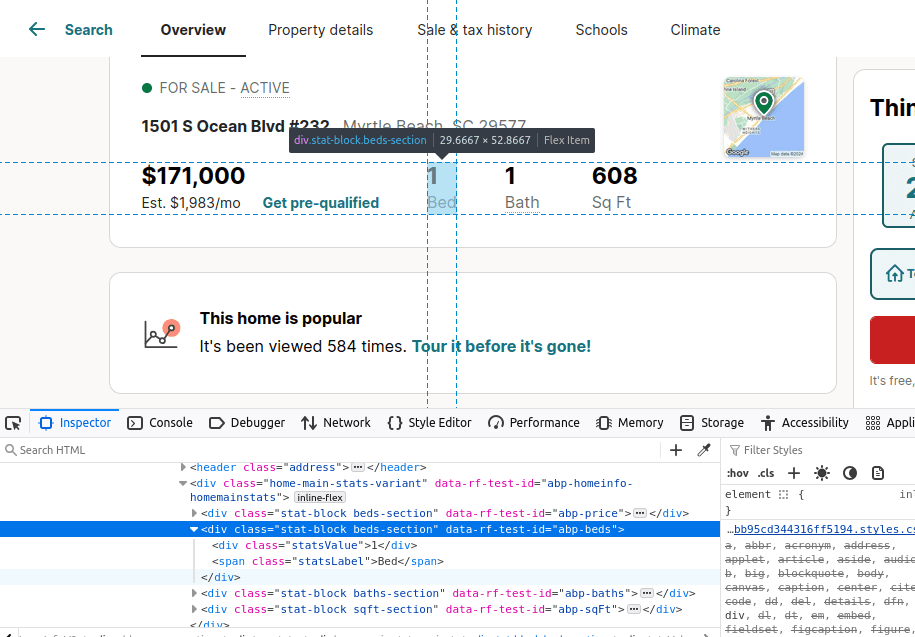
Task: Collapse the home-main-stats-variant div node
Action: point(183,484)
